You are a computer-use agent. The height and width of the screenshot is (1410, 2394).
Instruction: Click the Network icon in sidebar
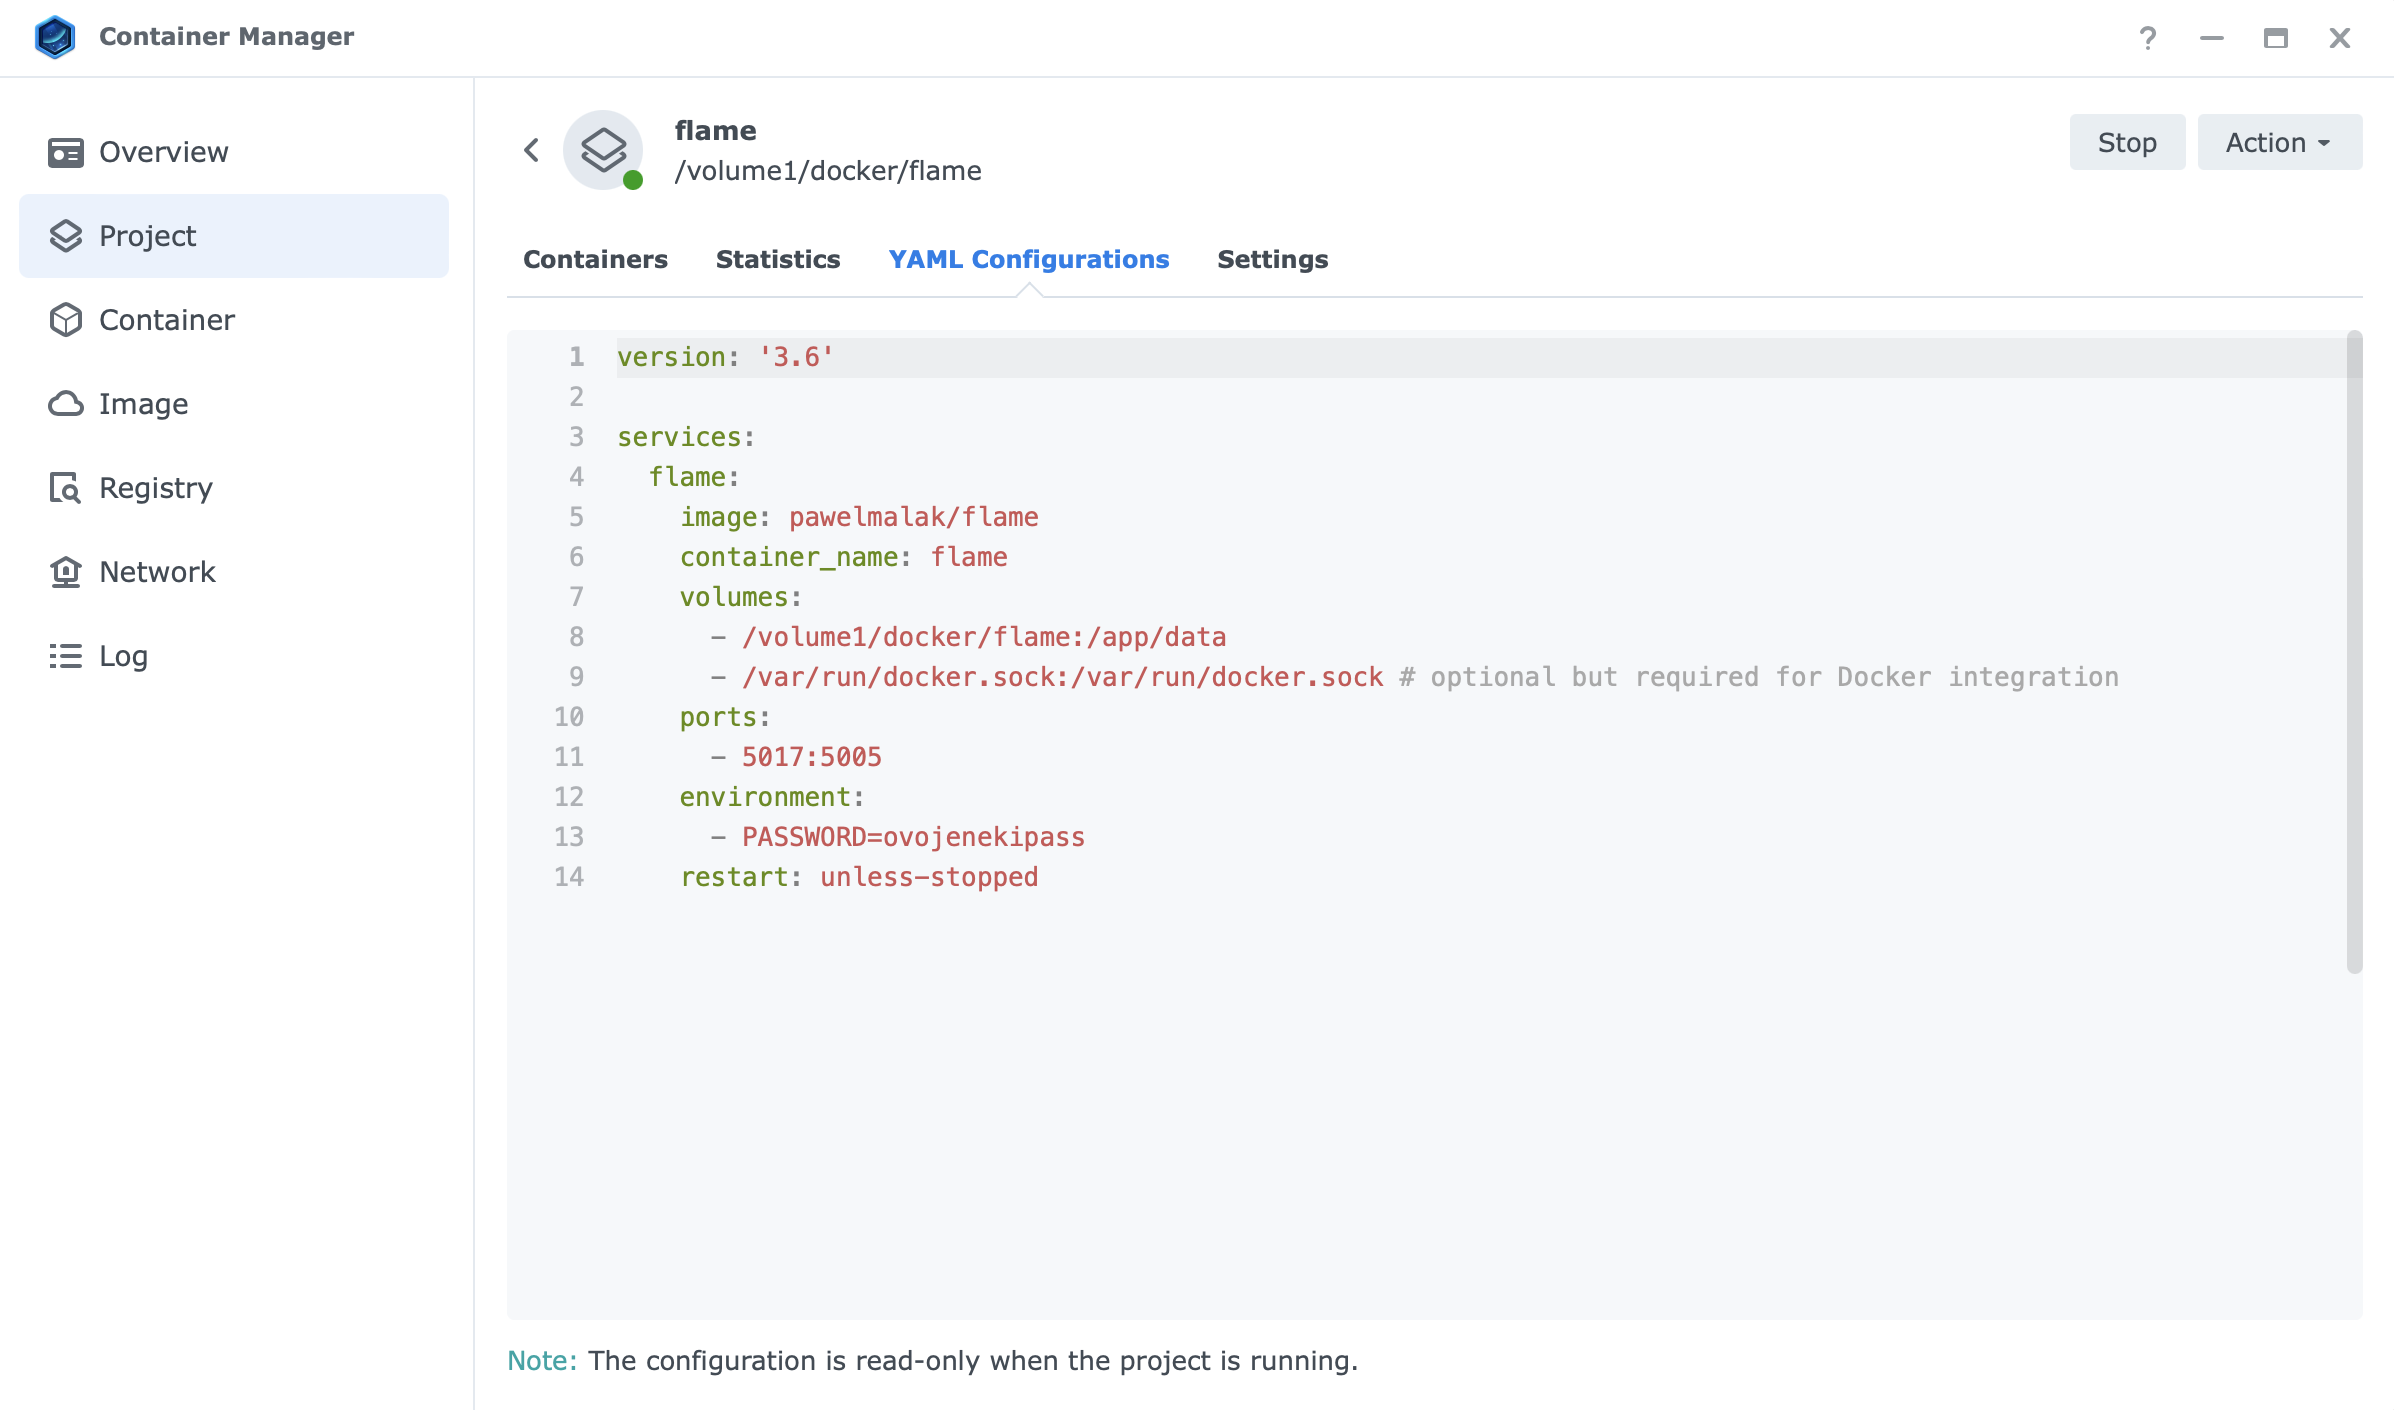tap(66, 572)
